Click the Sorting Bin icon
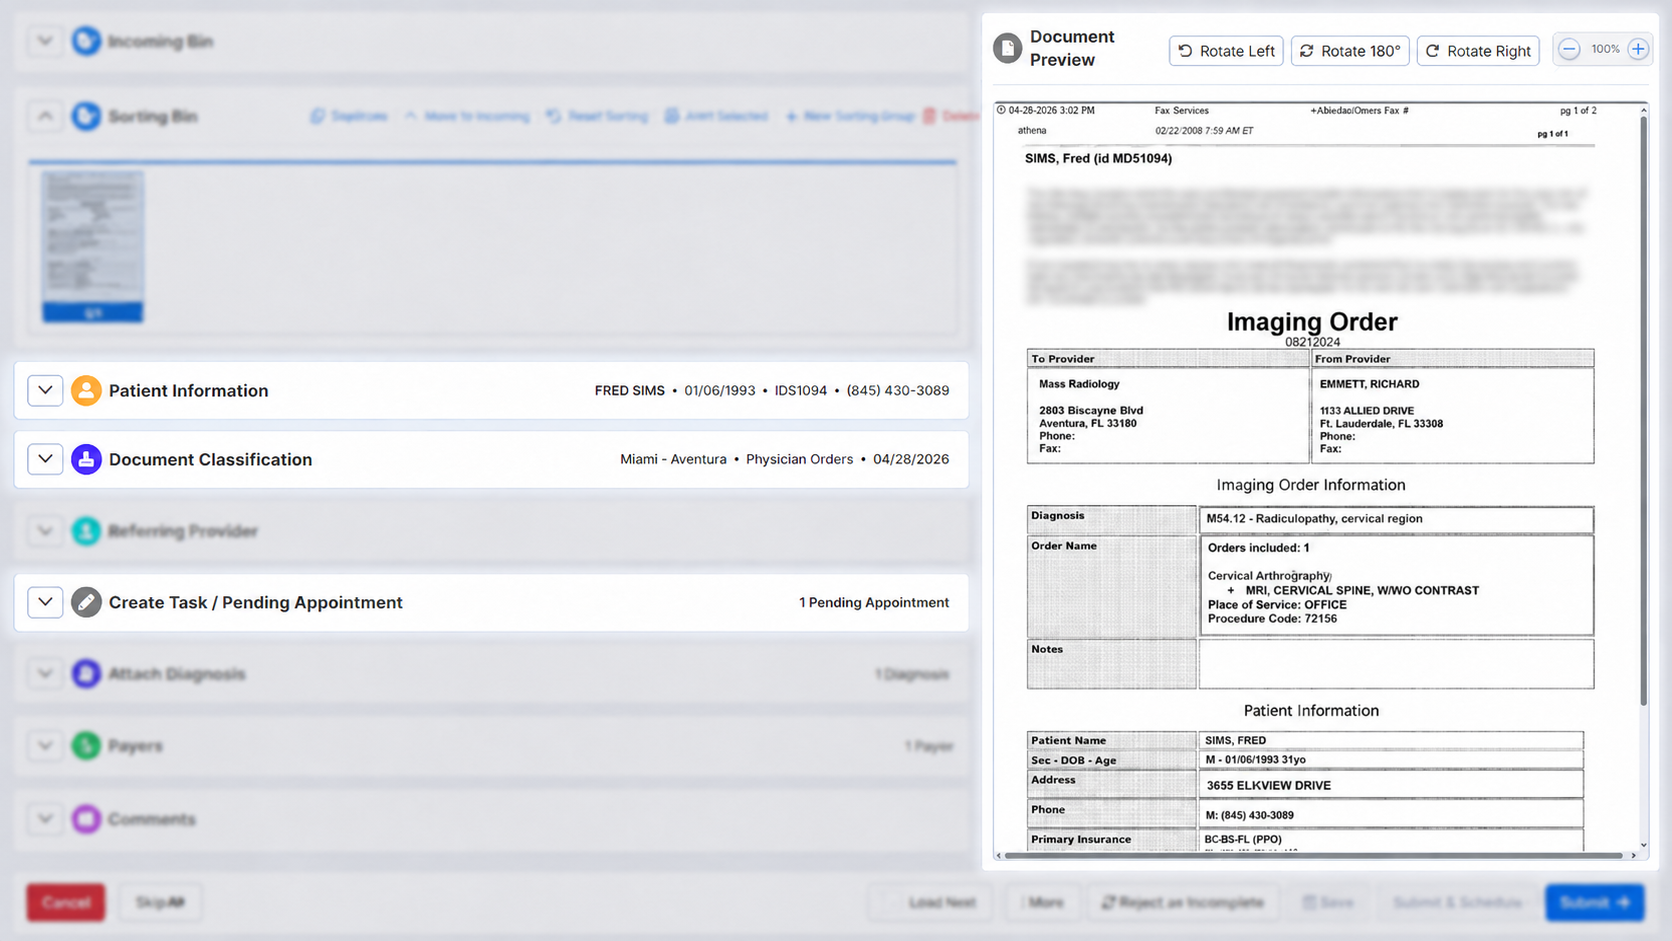The height and width of the screenshot is (941, 1672). coord(86,116)
